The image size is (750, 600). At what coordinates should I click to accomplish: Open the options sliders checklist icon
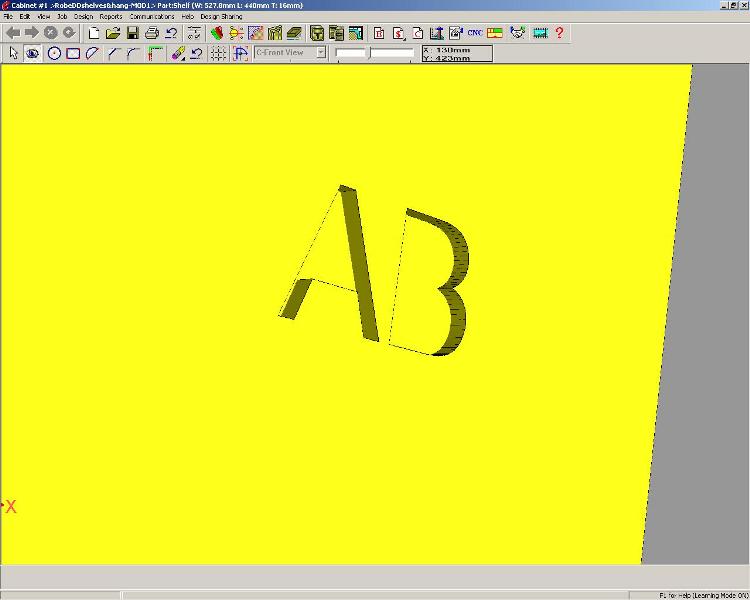(x=194, y=33)
